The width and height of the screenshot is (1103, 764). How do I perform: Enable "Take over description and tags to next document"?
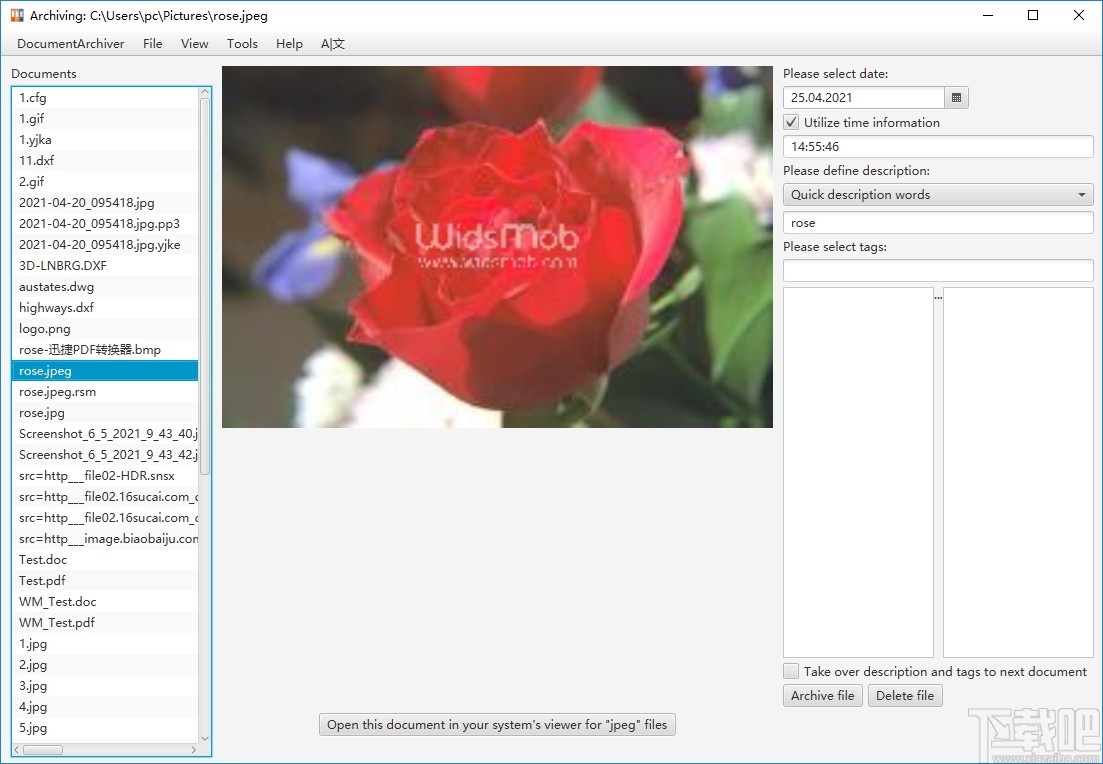[791, 671]
